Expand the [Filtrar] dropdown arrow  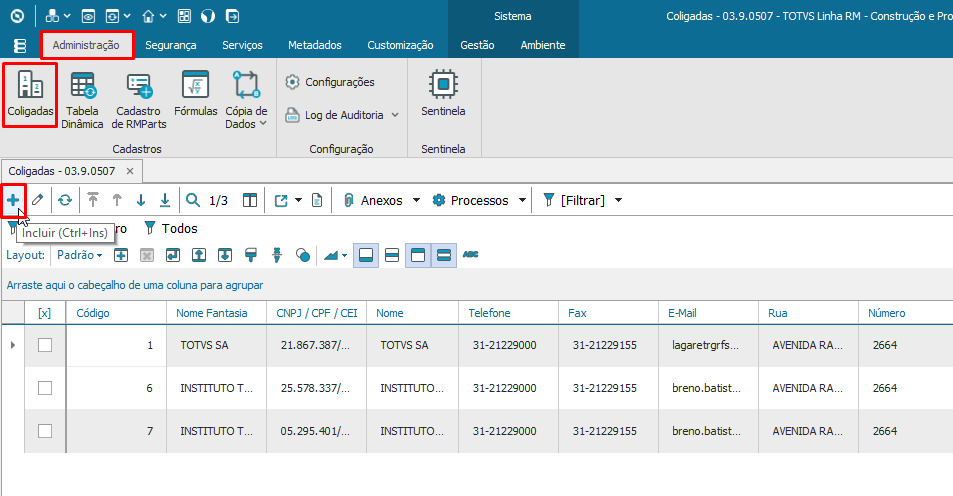[618, 200]
